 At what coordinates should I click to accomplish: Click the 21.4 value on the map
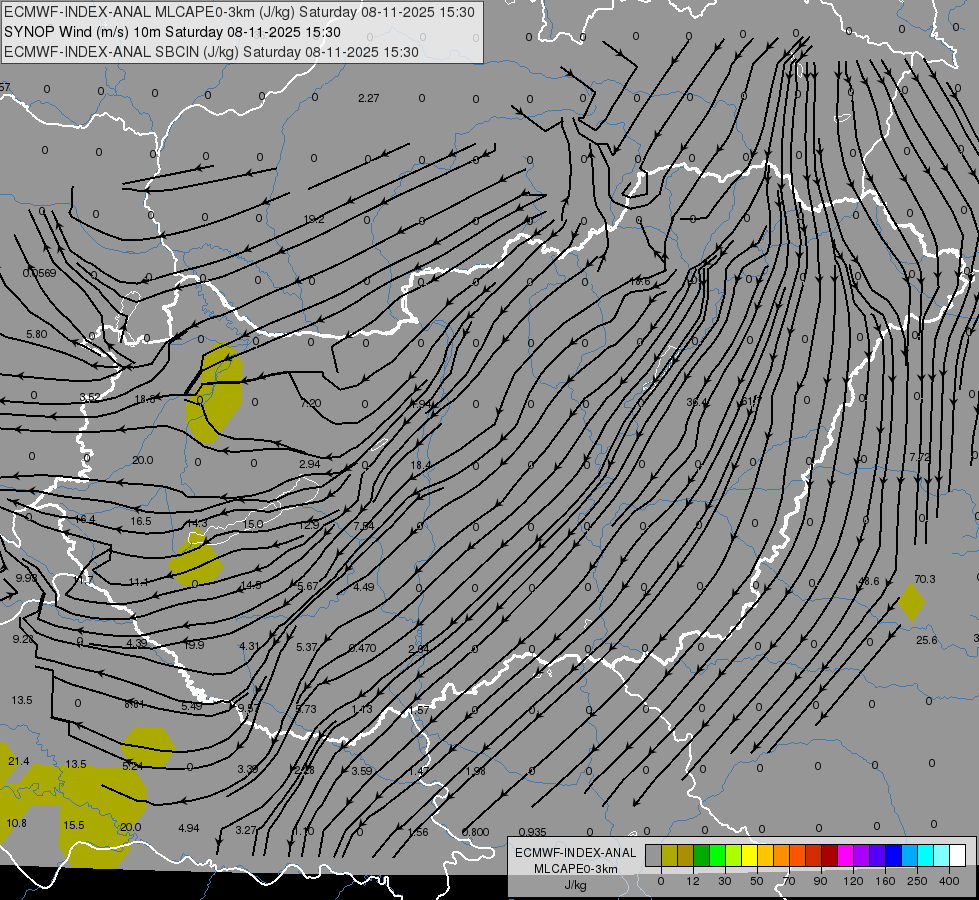point(19,761)
